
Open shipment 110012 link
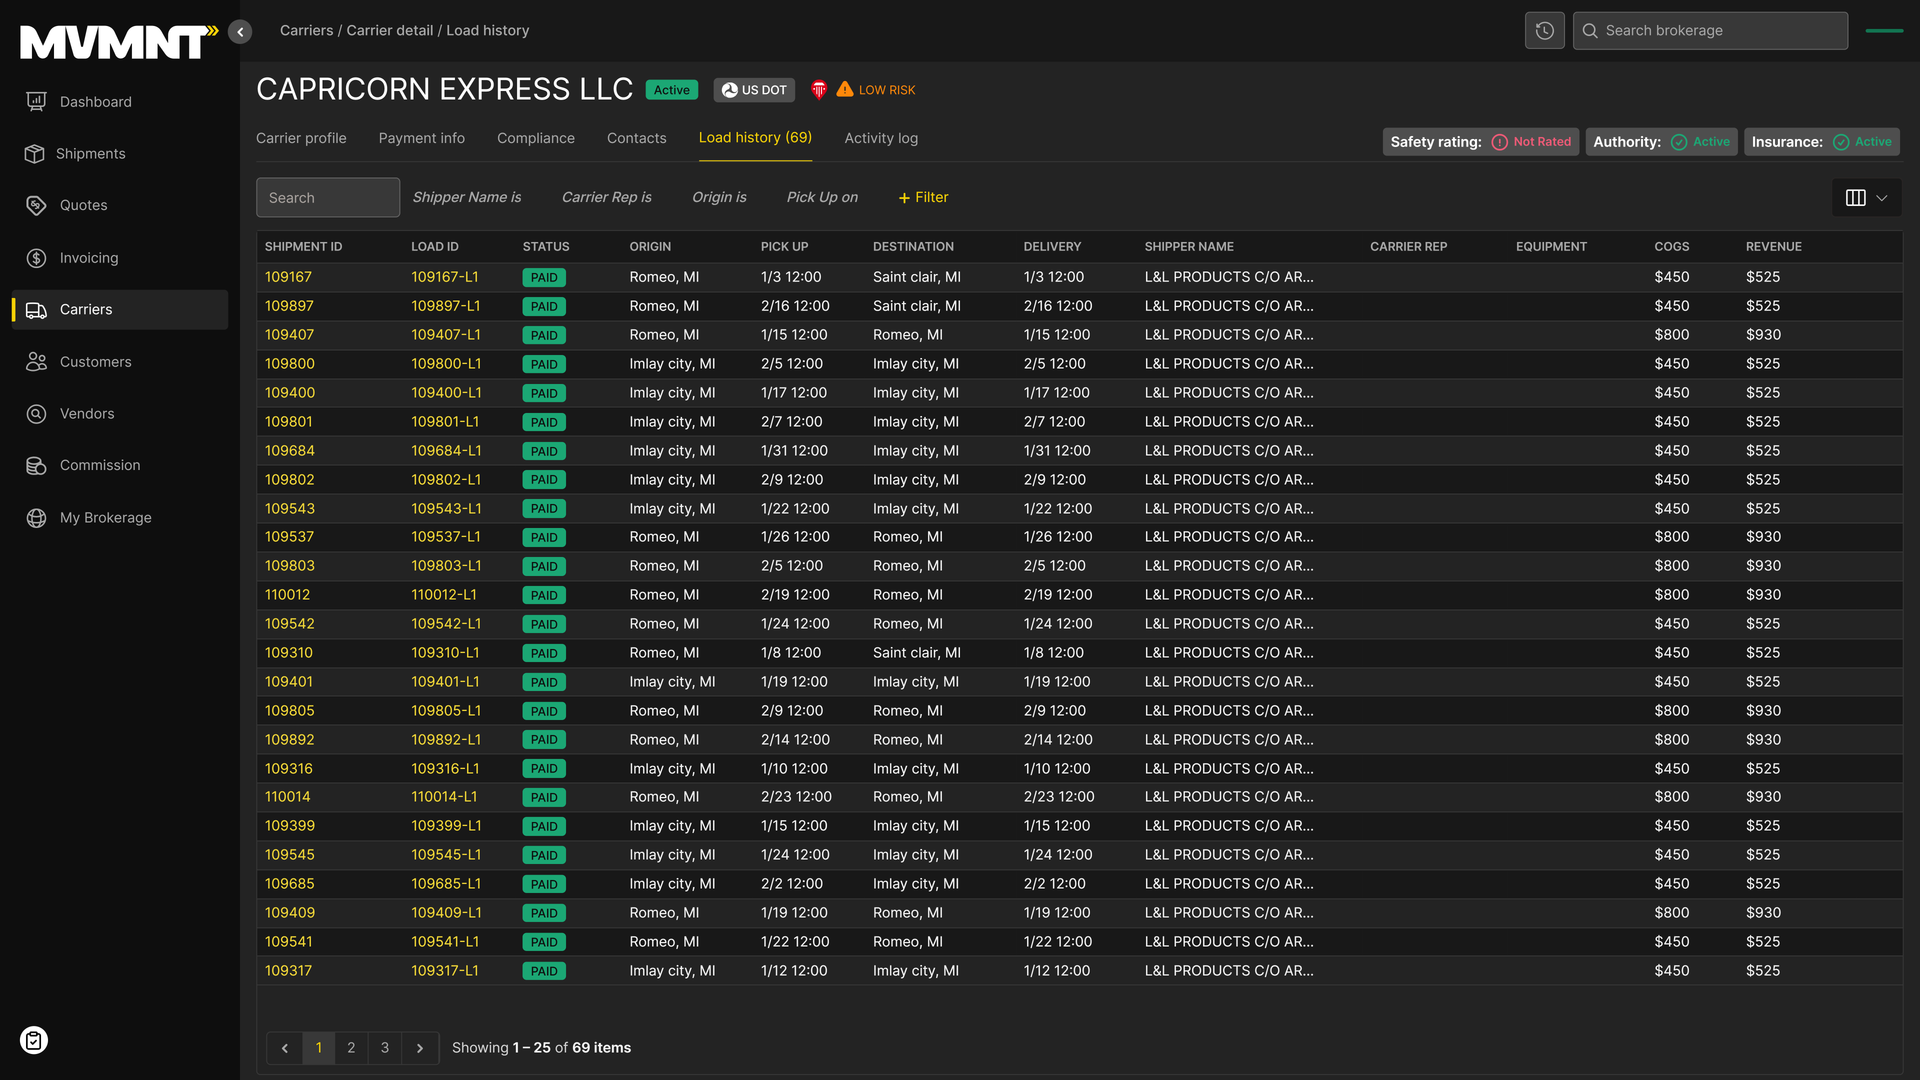coord(287,595)
